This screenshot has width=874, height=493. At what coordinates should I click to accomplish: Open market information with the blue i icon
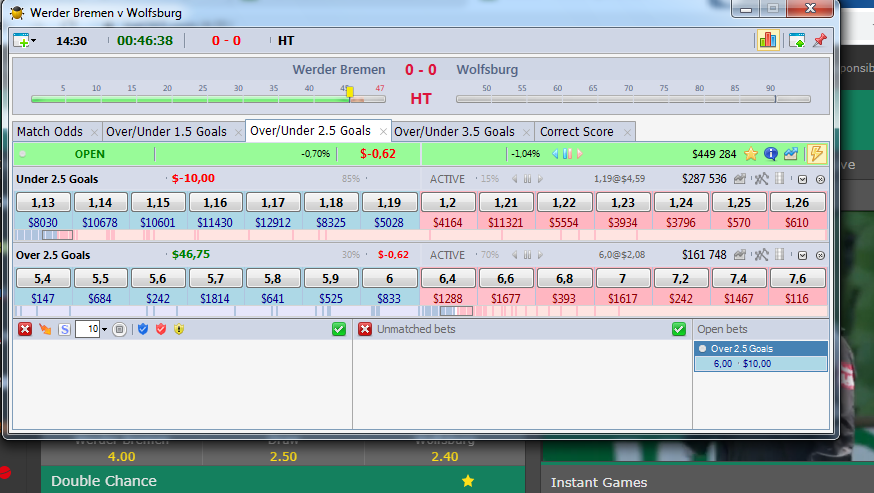[x=771, y=154]
